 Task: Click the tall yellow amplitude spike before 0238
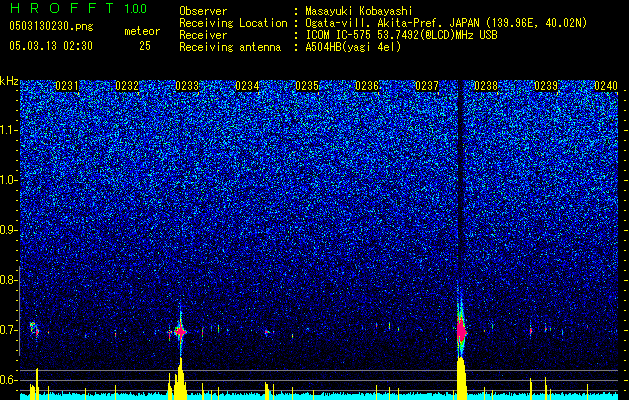pyautogui.click(x=461, y=378)
